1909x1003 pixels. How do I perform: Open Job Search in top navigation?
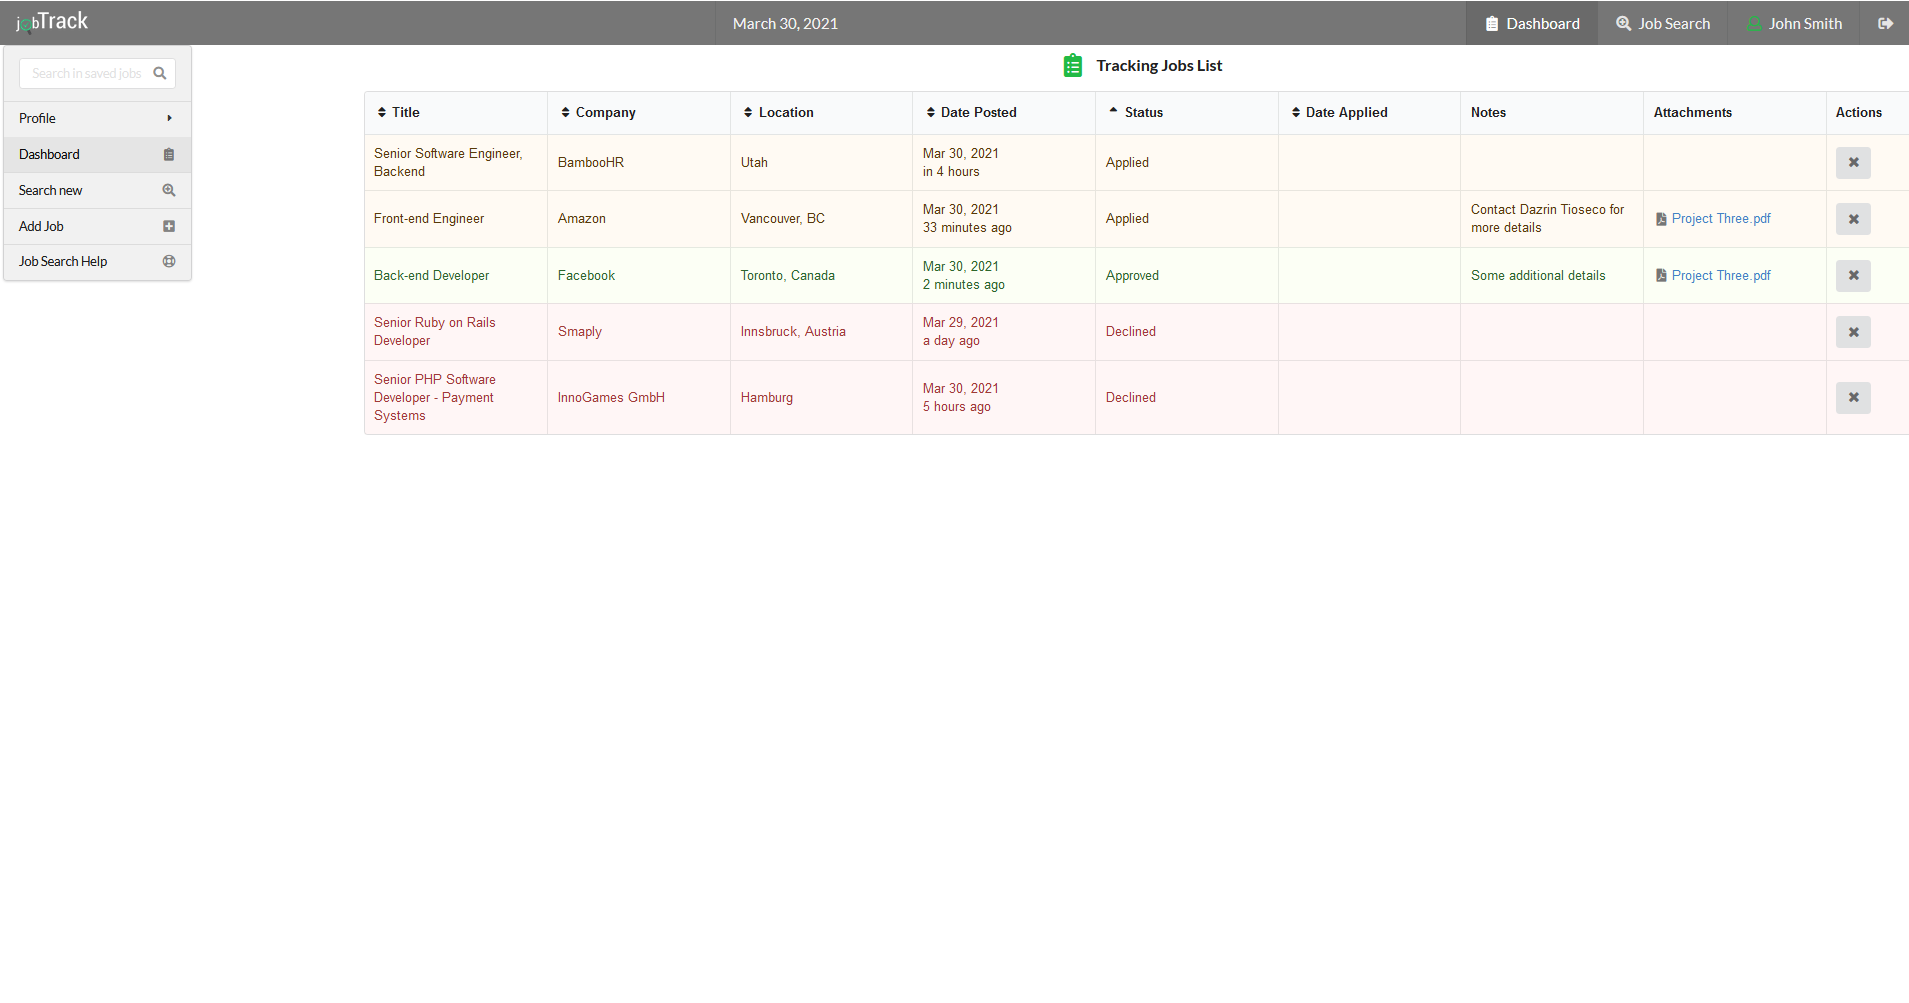[1663, 23]
